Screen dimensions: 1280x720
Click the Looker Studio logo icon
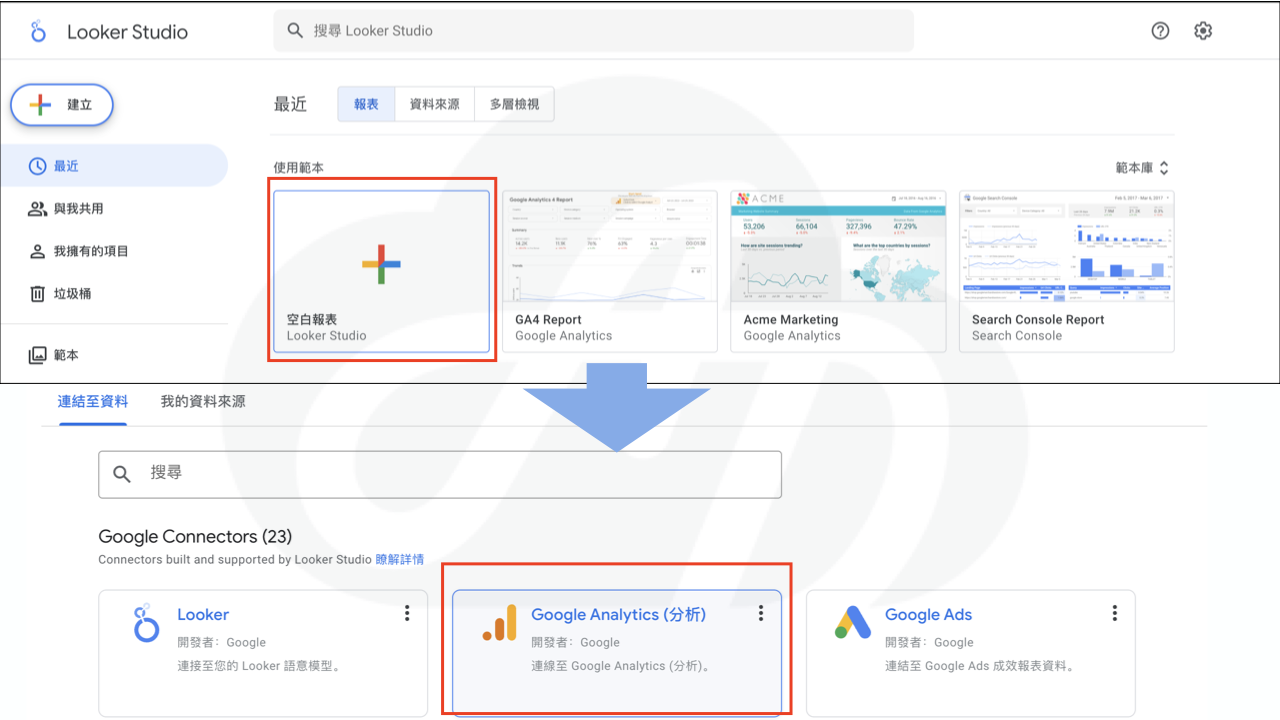coord(38,31)
